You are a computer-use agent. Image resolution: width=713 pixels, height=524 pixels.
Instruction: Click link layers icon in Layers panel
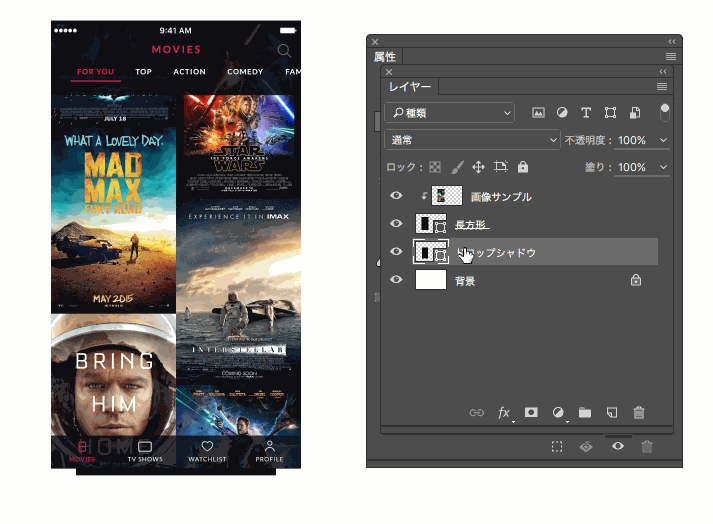tap(477, 413)
